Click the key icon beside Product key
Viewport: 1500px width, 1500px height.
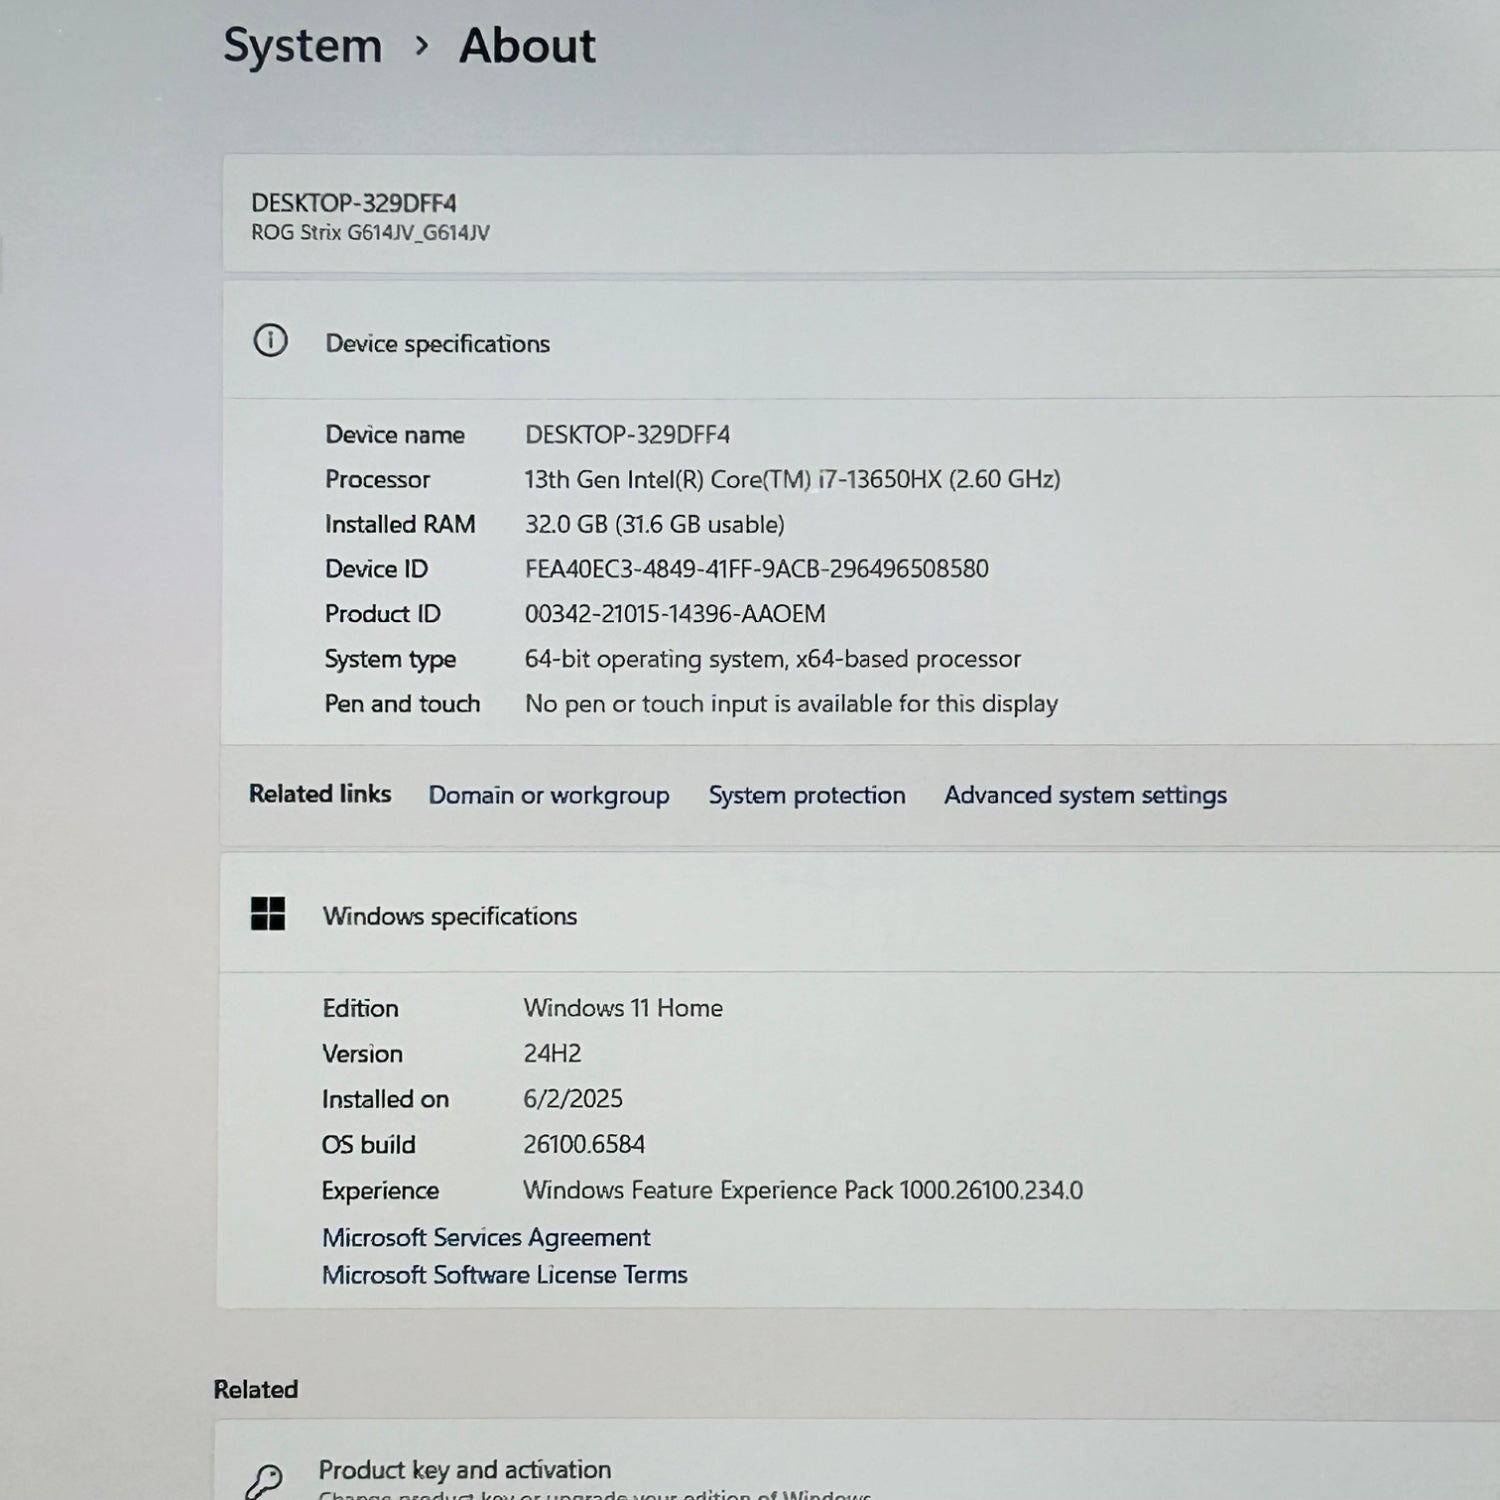(x=264, y=1480)
